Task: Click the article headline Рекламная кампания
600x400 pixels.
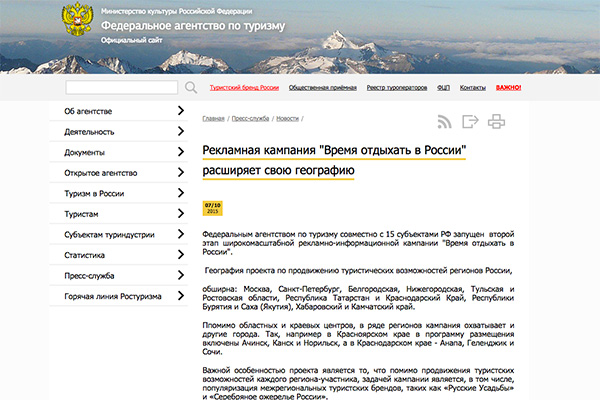Action: point(334,160)
